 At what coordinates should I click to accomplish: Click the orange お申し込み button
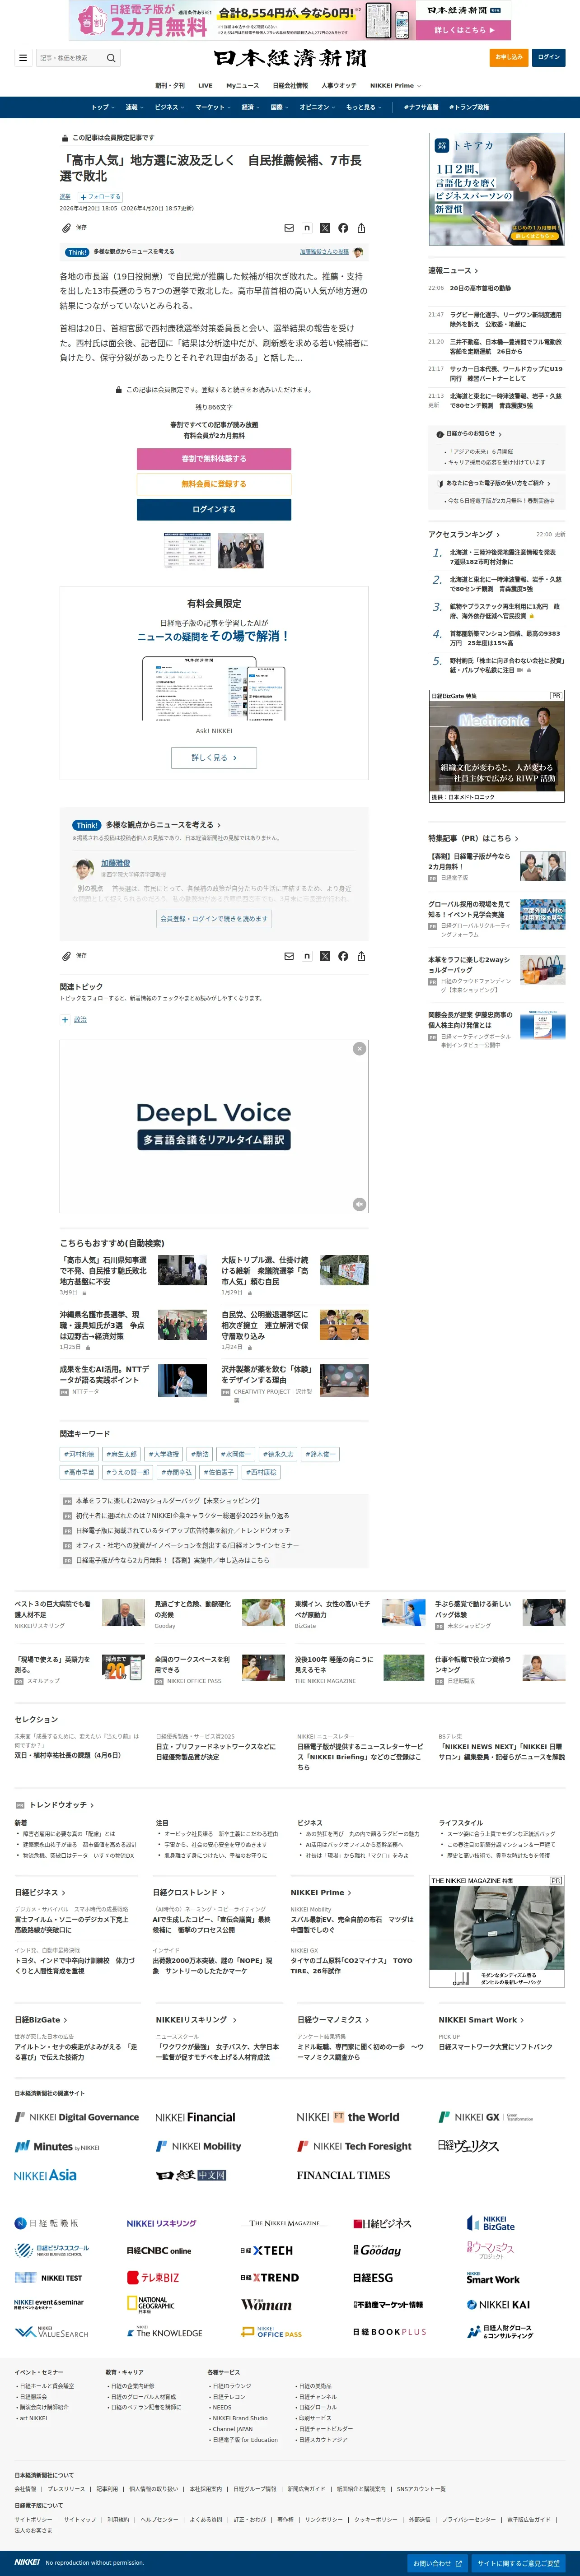(509, 57)
